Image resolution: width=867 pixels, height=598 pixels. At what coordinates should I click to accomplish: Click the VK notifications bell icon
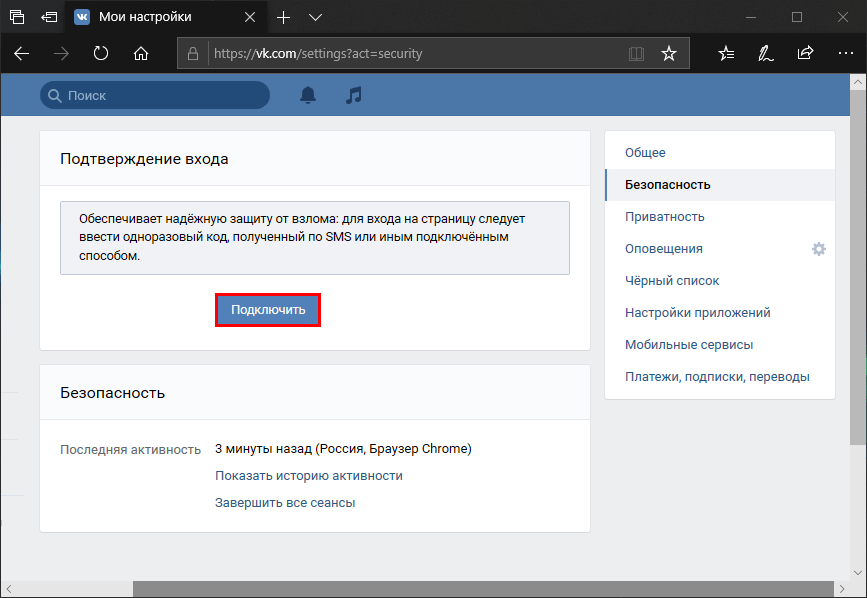tap(308, 95)
